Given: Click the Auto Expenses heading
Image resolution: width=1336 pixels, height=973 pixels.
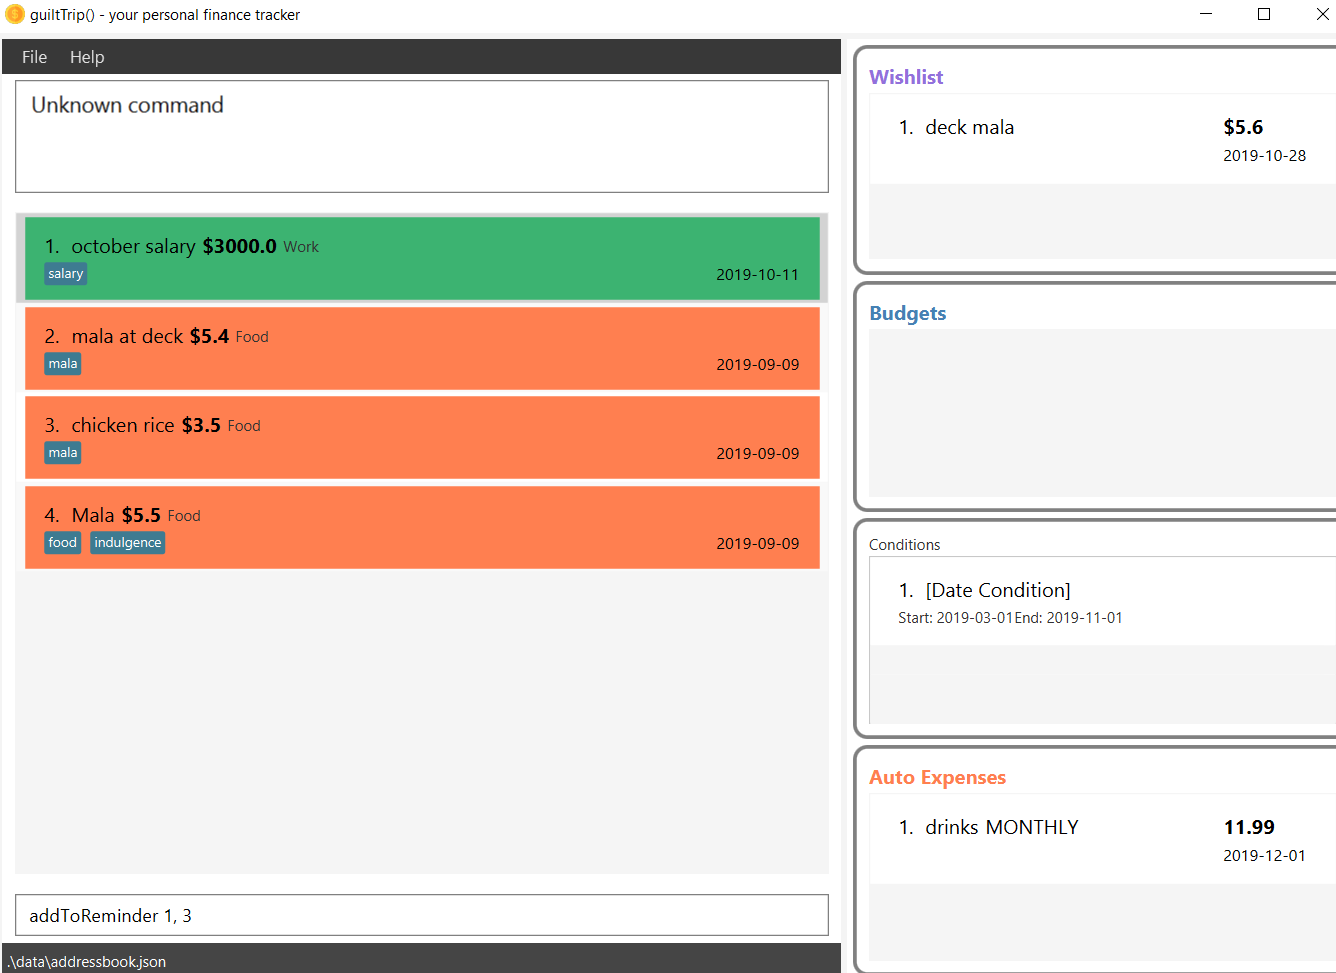Looking at the screenshot, I should click(938, 777).
